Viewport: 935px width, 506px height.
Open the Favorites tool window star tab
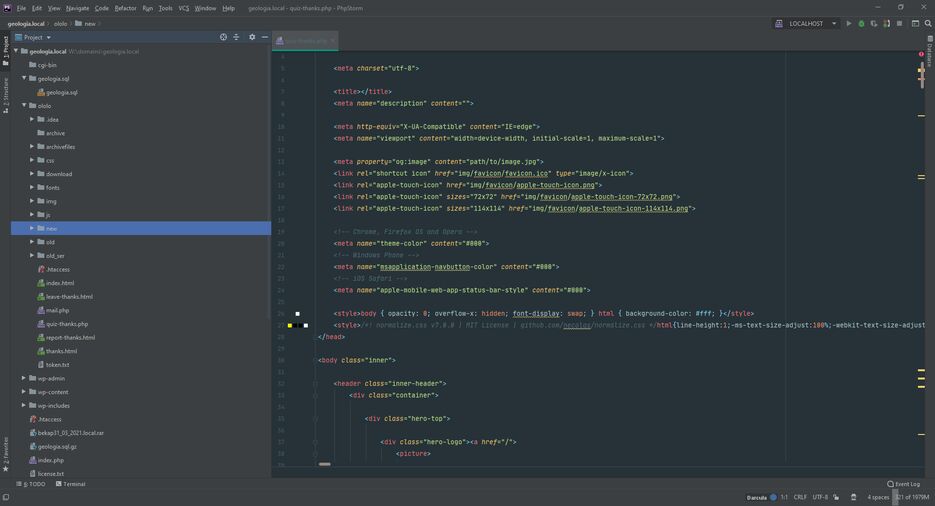[x=5, y=455]
